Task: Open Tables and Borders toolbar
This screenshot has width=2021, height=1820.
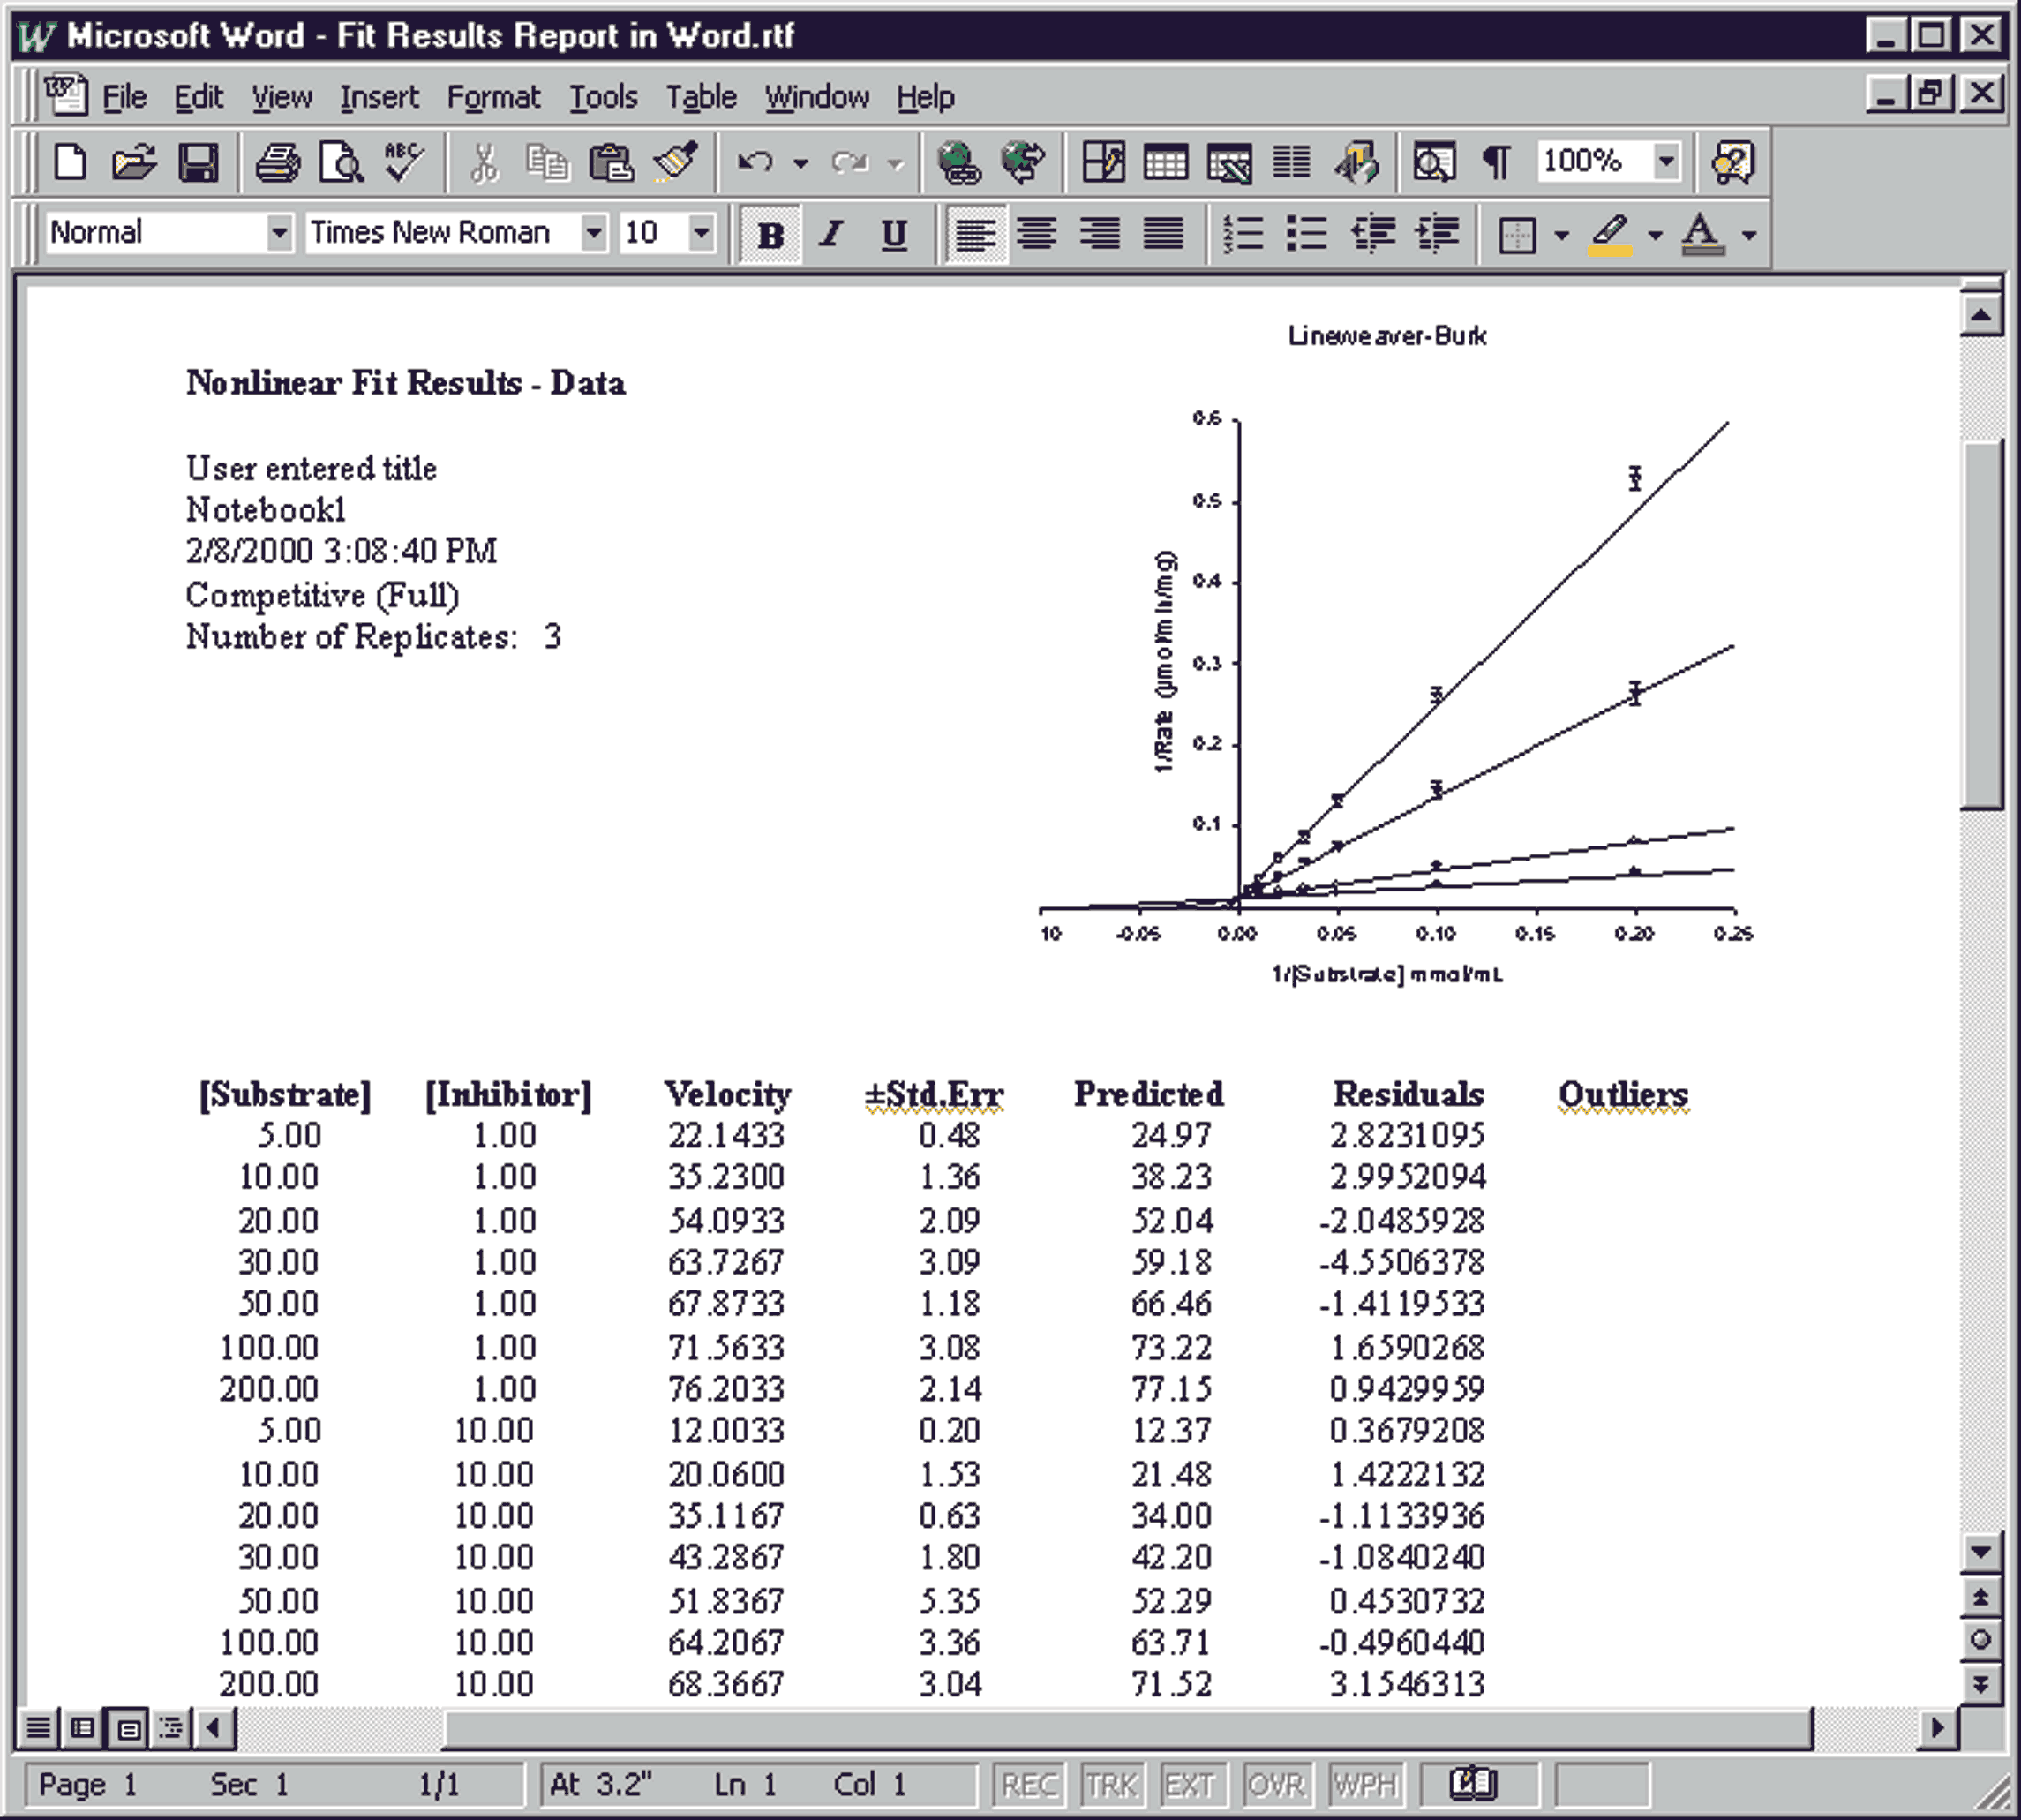Action: click(x=1104, y=162)
